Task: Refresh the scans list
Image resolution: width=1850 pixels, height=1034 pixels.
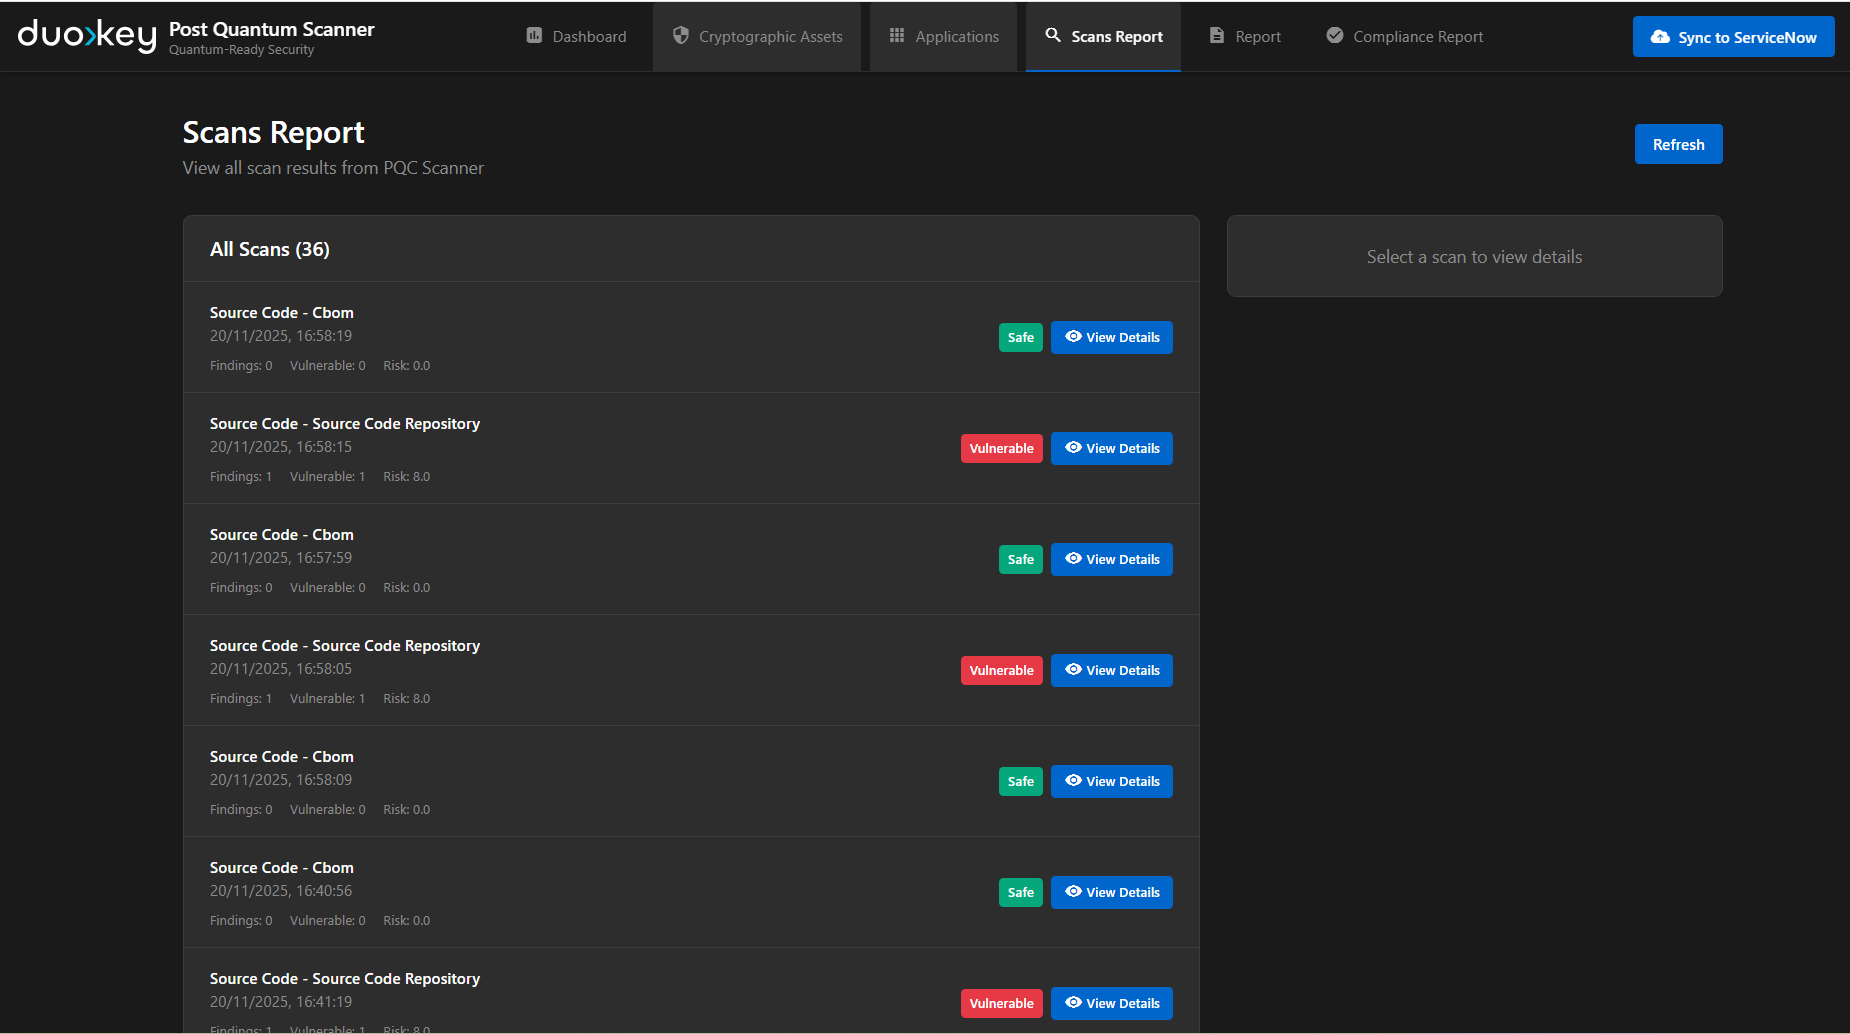Action: tap(1678, 144)
